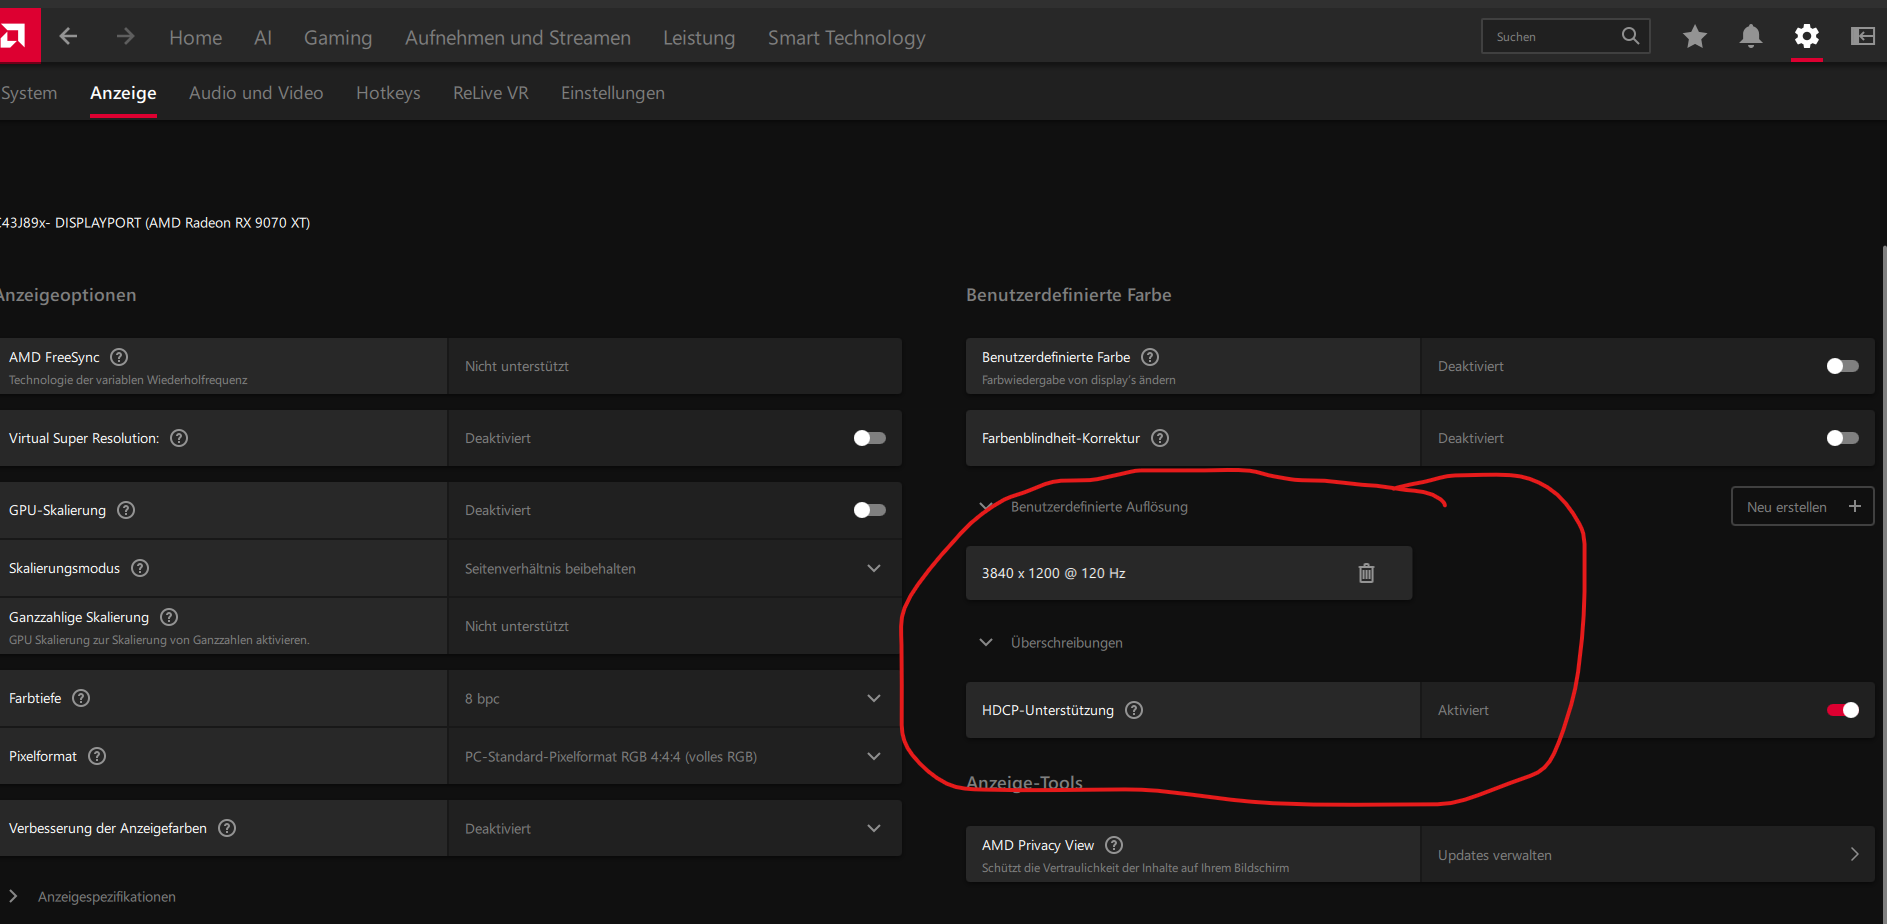Go forward with the right arrow
The image size is (1887, 924).
click(x=125, y=37)
